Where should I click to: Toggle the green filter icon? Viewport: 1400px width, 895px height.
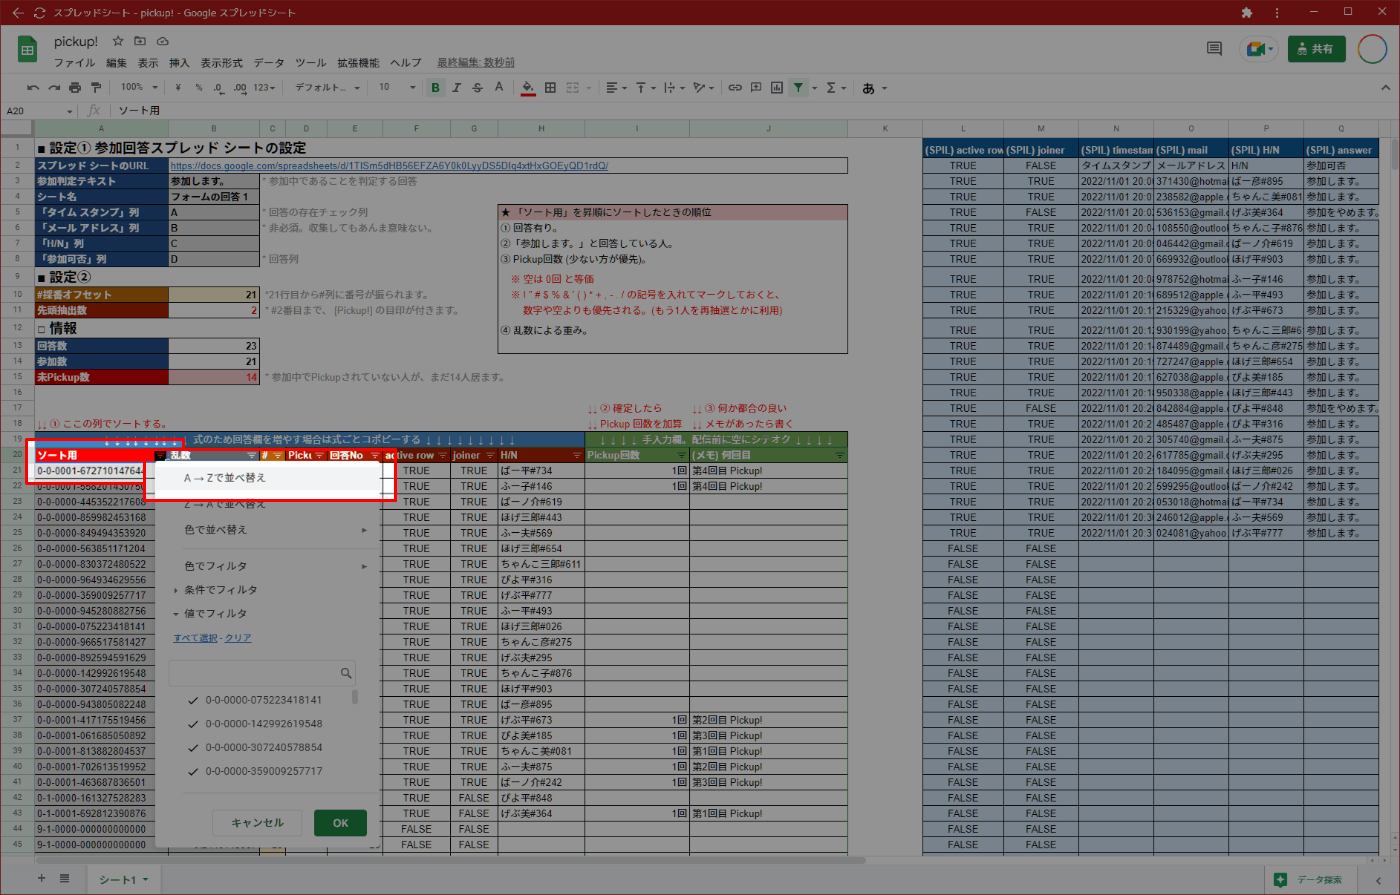pyautogui.click(x=798, y=88)
